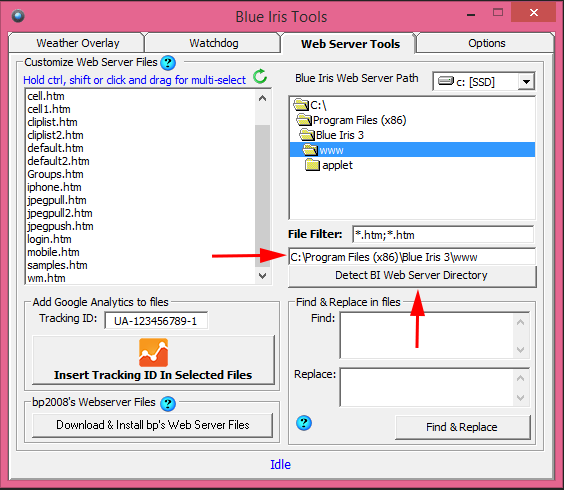Screen dimensions: 564x490
Task: Click the file list scroll up arrow
Action: [x=263, y=98]
